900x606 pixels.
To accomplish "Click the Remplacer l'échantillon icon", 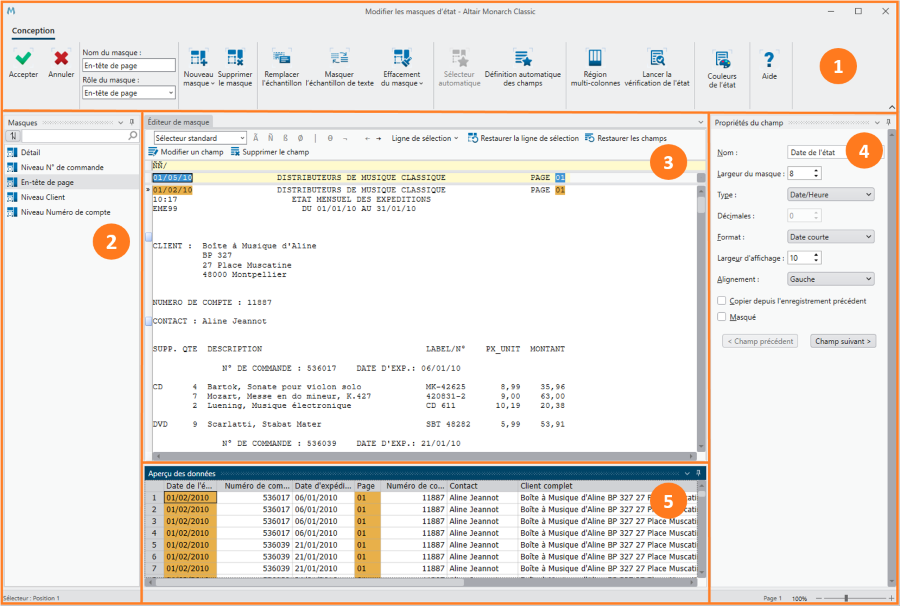I will [x=281, y=58].
